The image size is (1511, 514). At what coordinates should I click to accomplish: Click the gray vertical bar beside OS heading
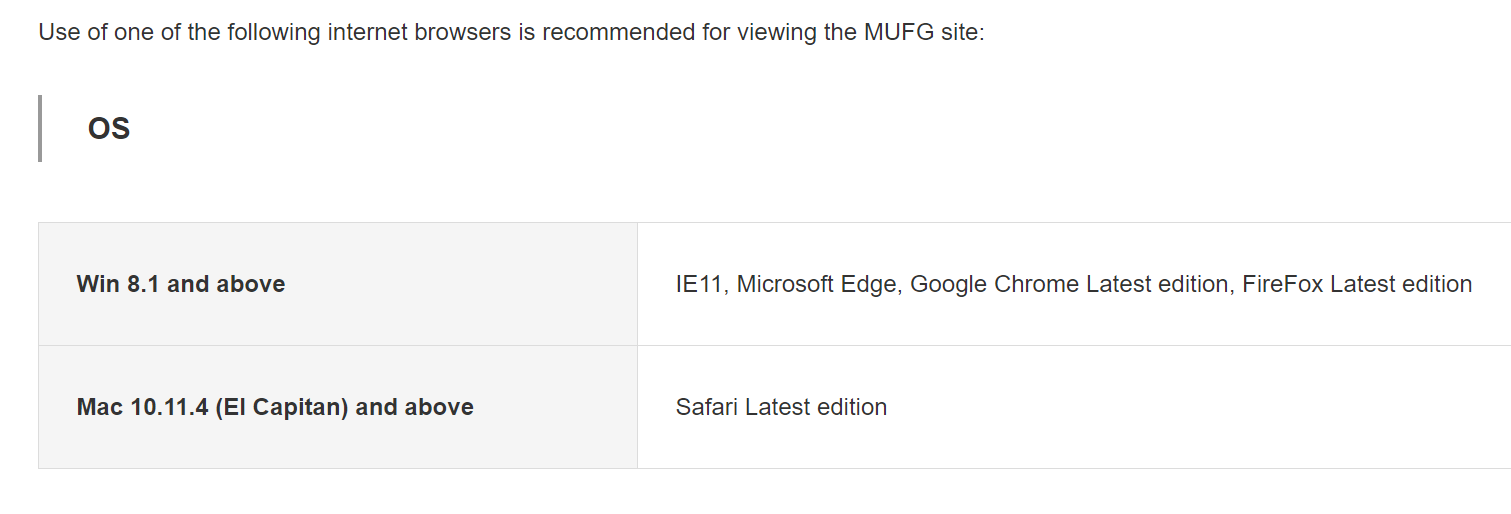40,129
